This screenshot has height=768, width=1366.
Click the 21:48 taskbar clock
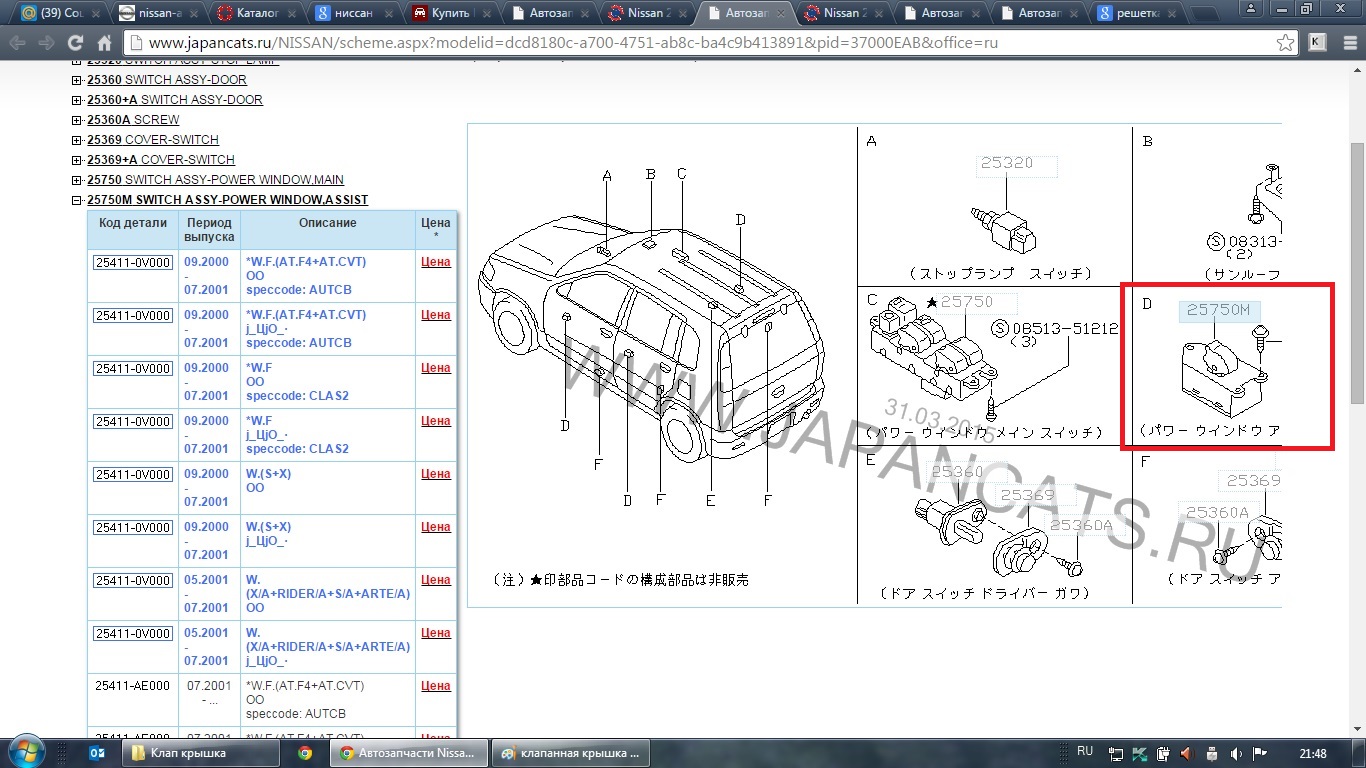(x=1314, y=753)
